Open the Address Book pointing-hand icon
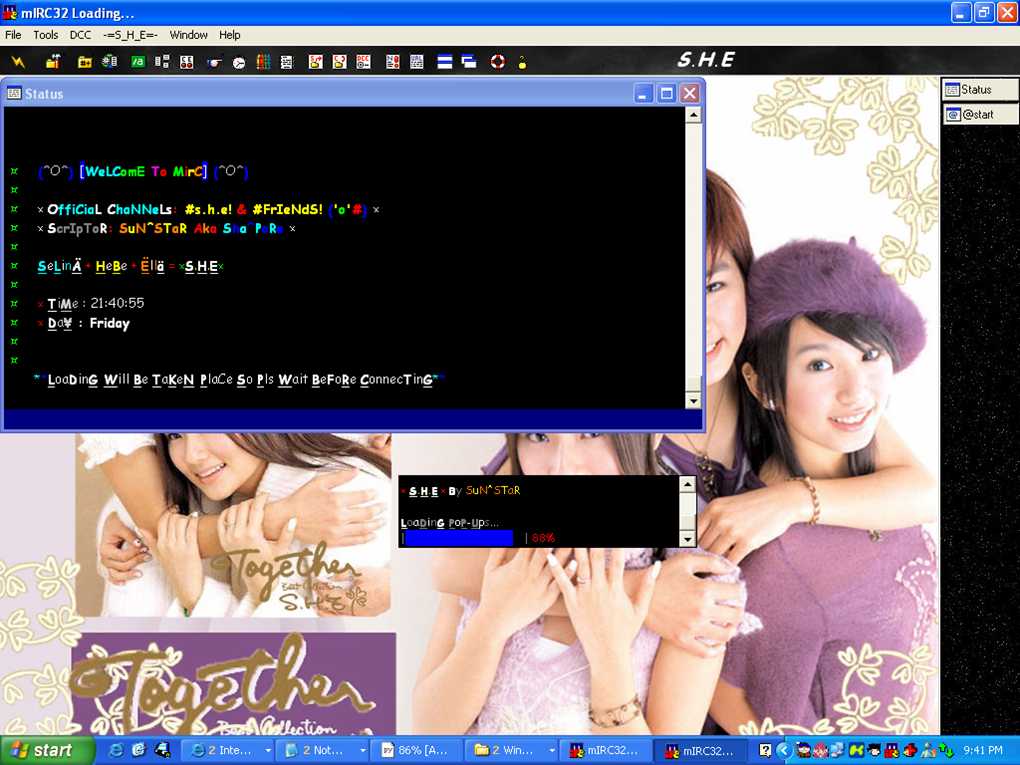The height and width of the screenshot is (765, 1020). tap(214, 62)
